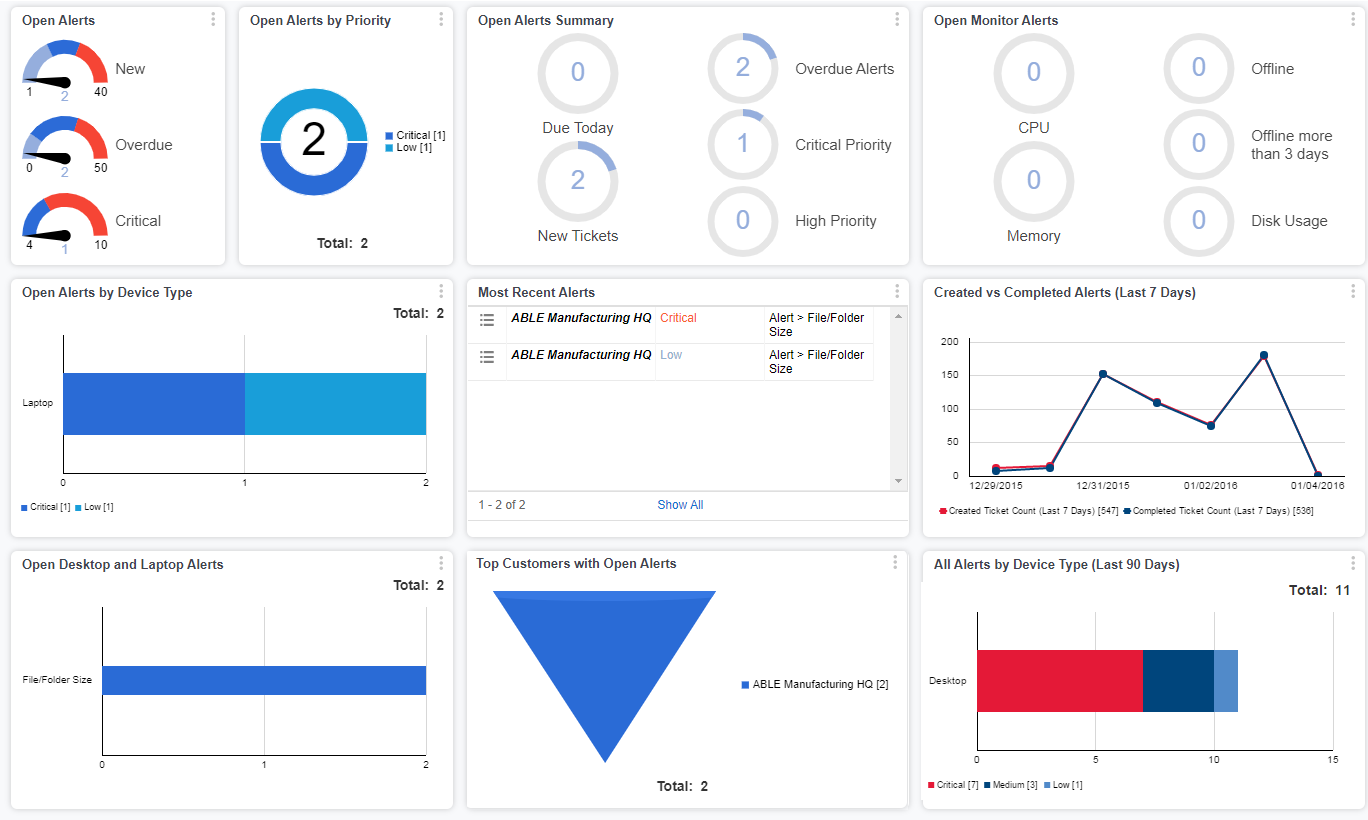Click the red Critical segment of Desktop bar
Image resolution: width=1368 pixels, height=820 pixels.
pos(1059,681)
